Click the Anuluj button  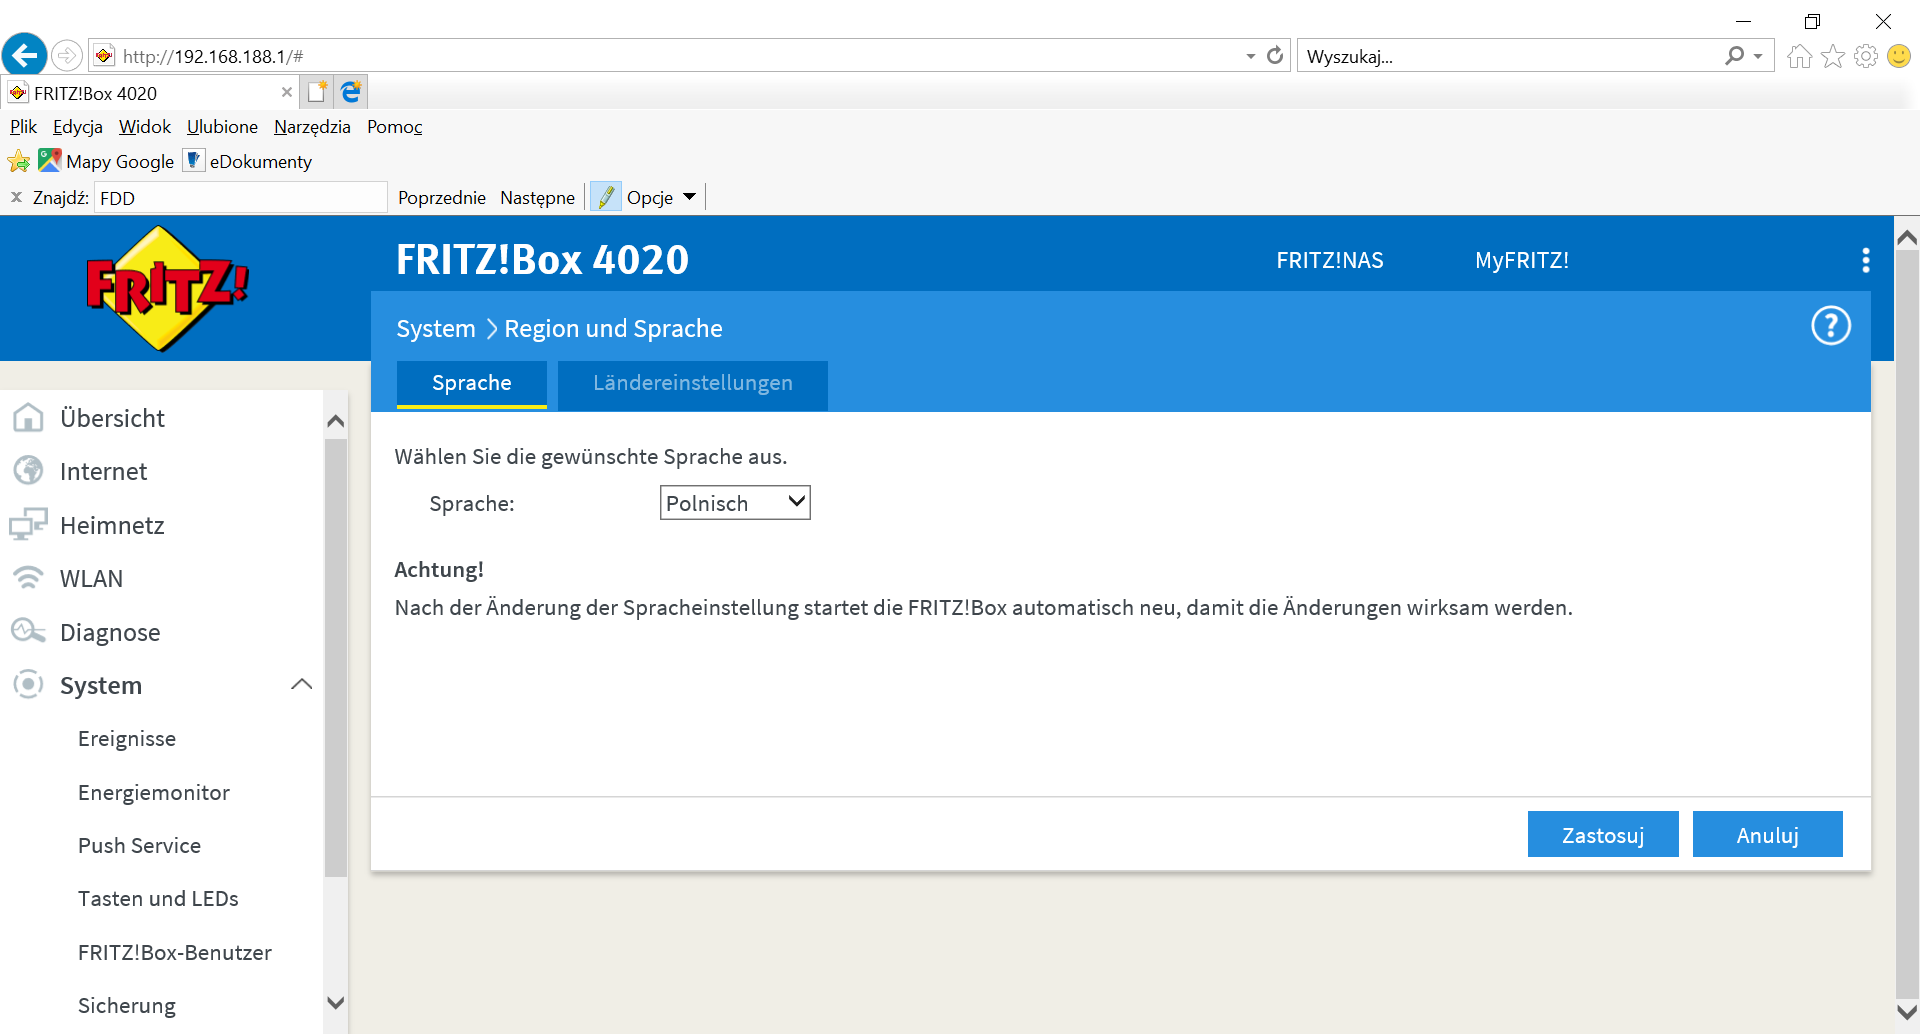point(1768,834)
